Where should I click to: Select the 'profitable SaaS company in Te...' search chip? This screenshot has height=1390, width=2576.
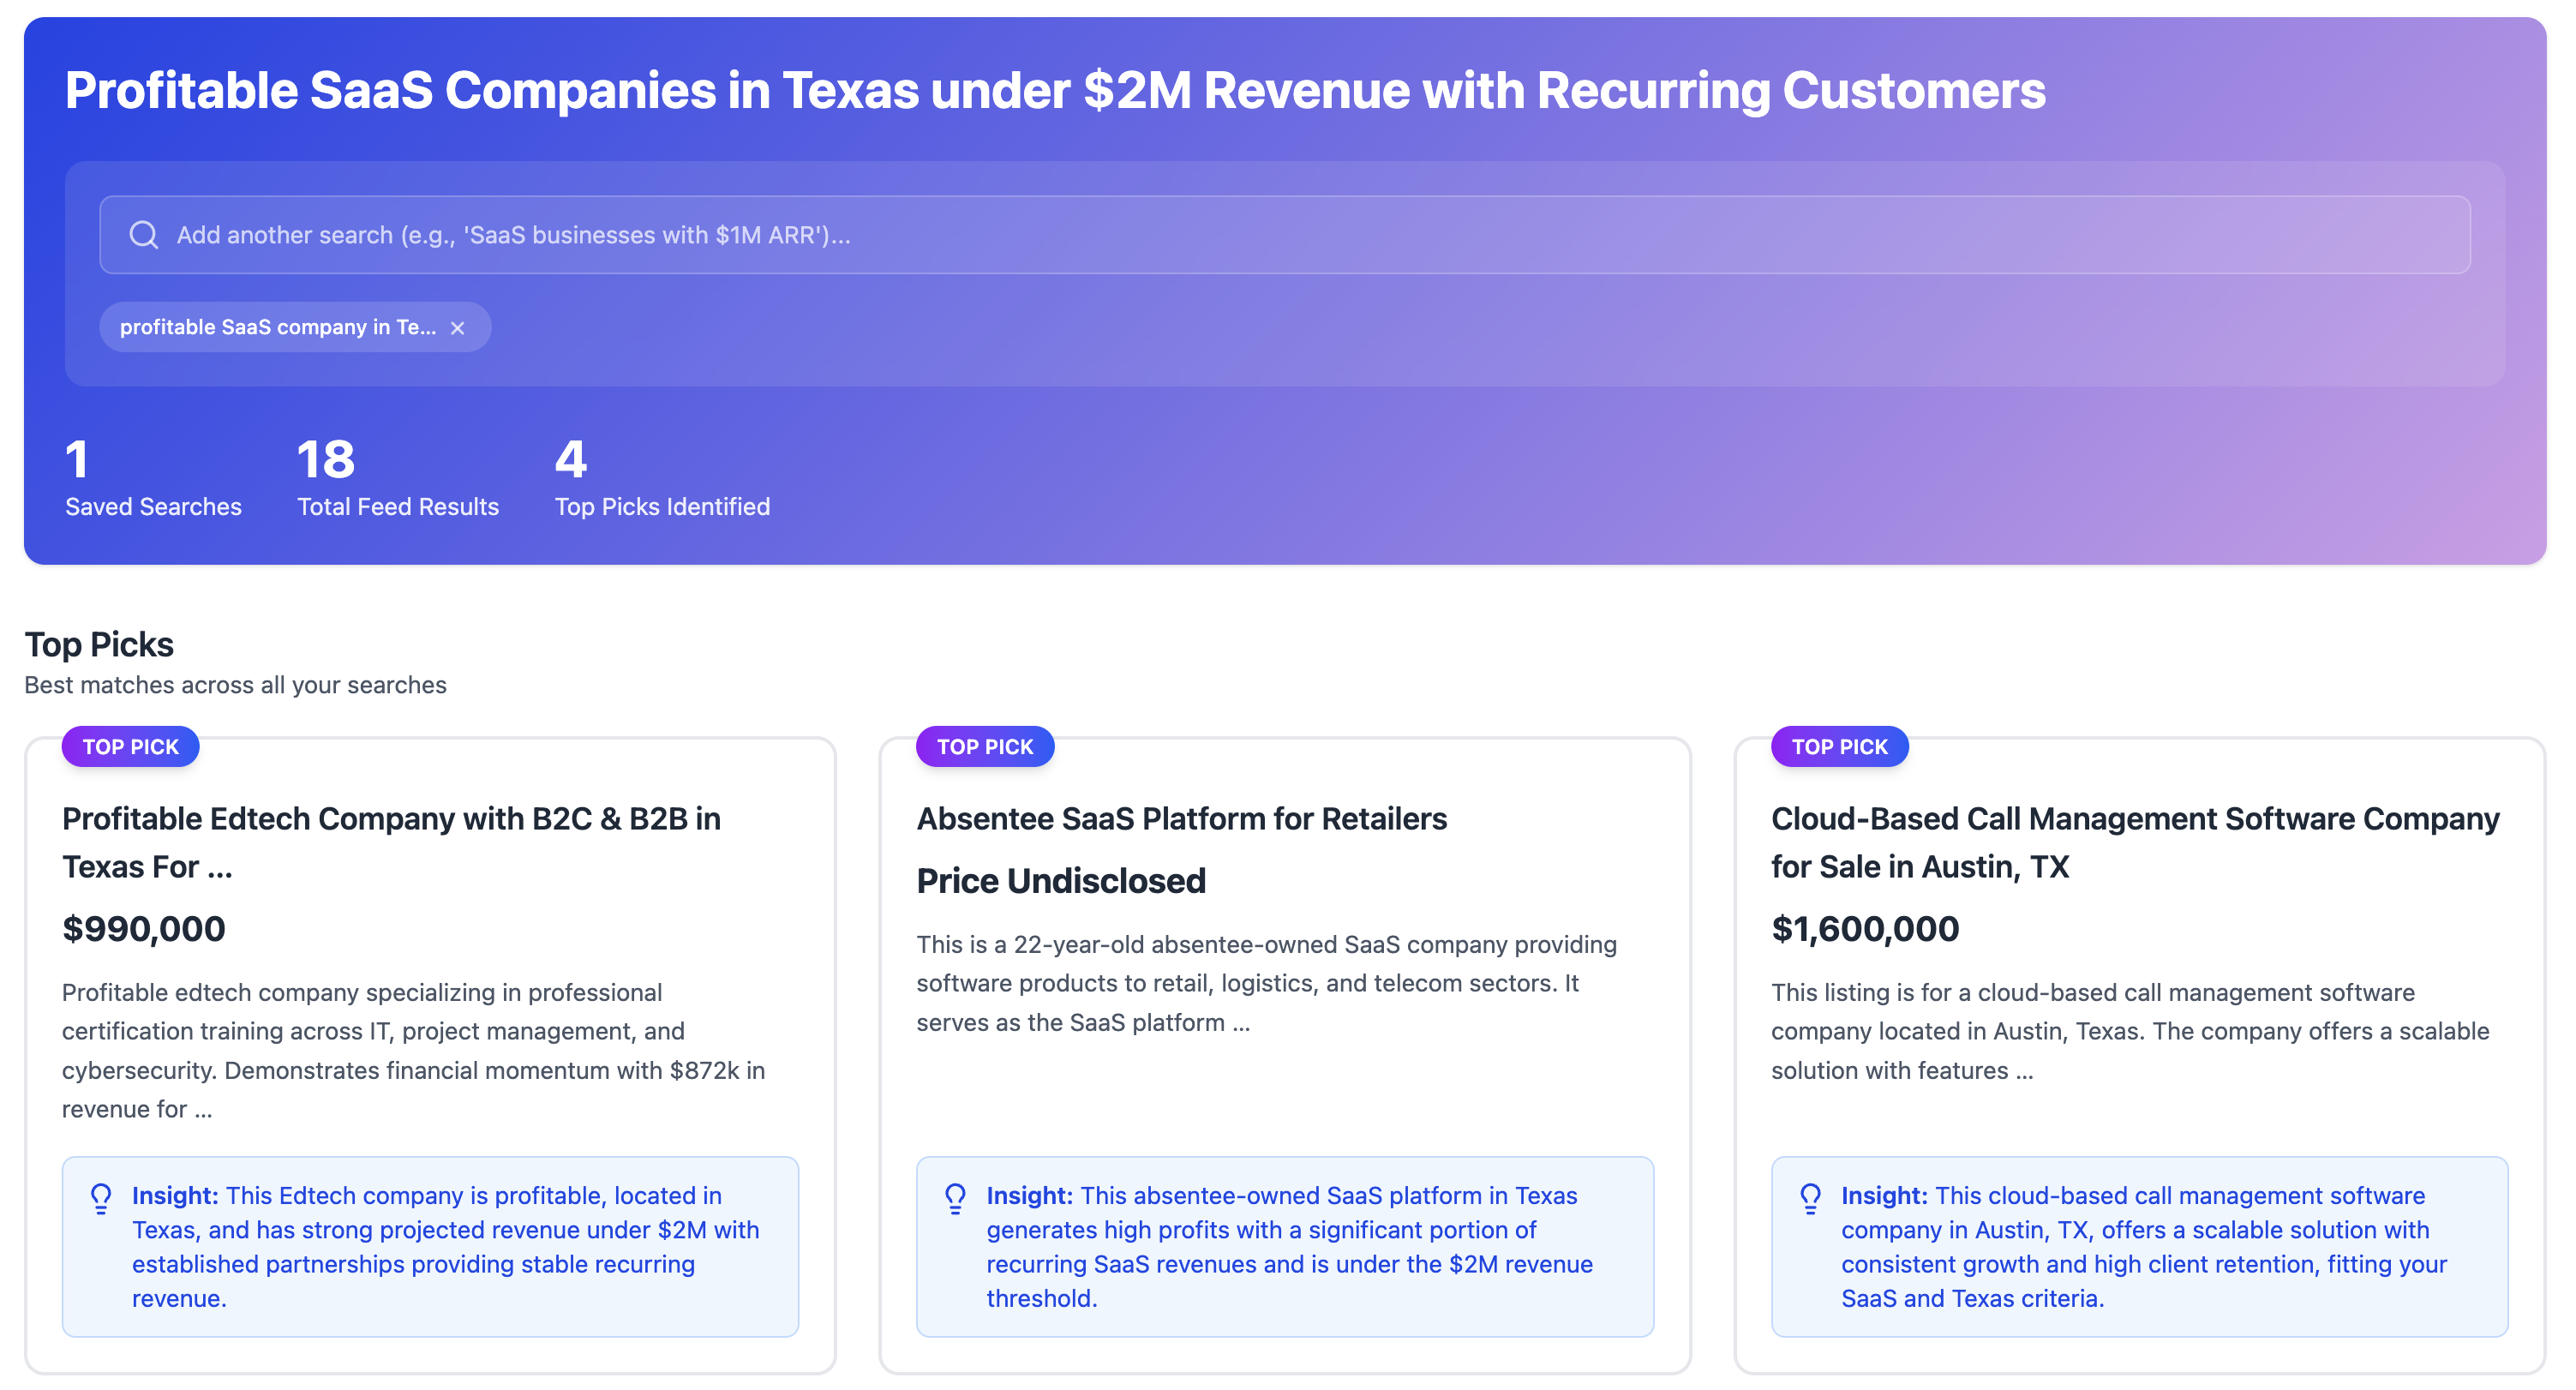pyautogui.click(x=277, y=328)
